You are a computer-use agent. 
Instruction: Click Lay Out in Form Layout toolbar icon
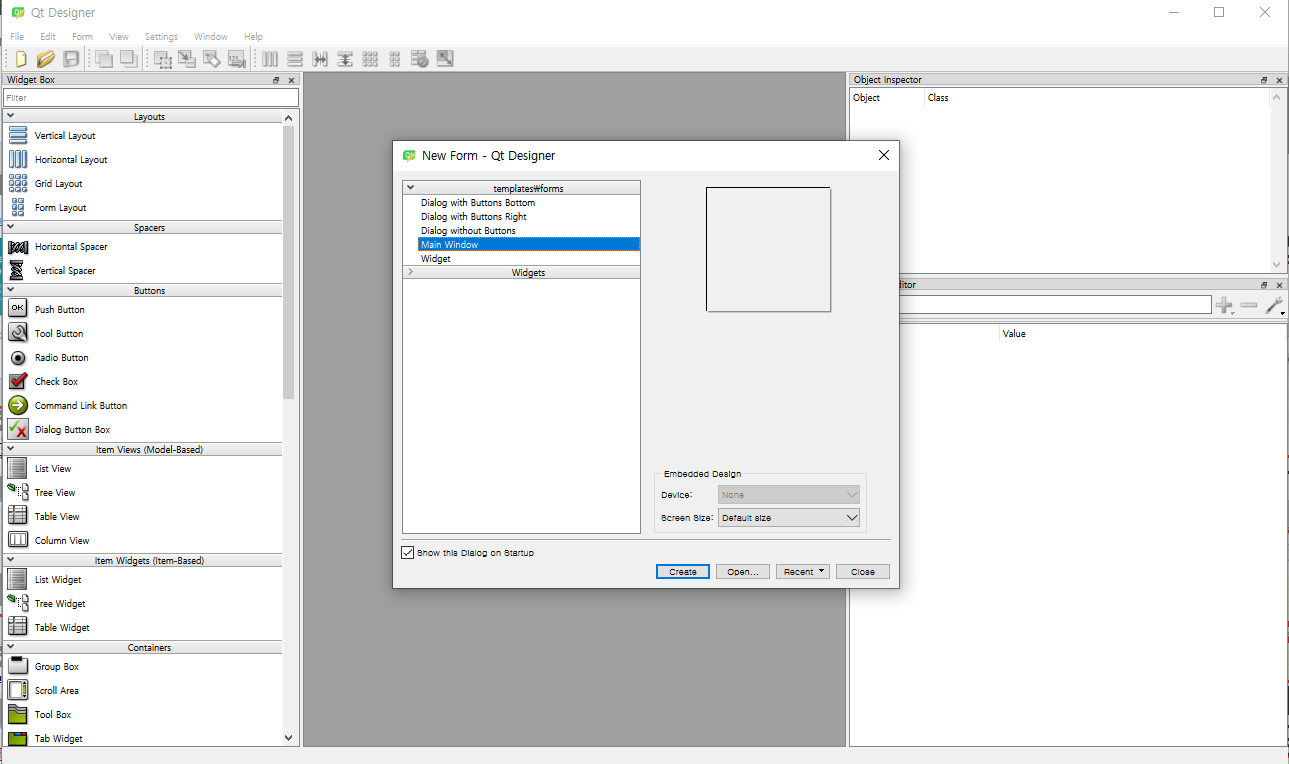coord(395,59)
